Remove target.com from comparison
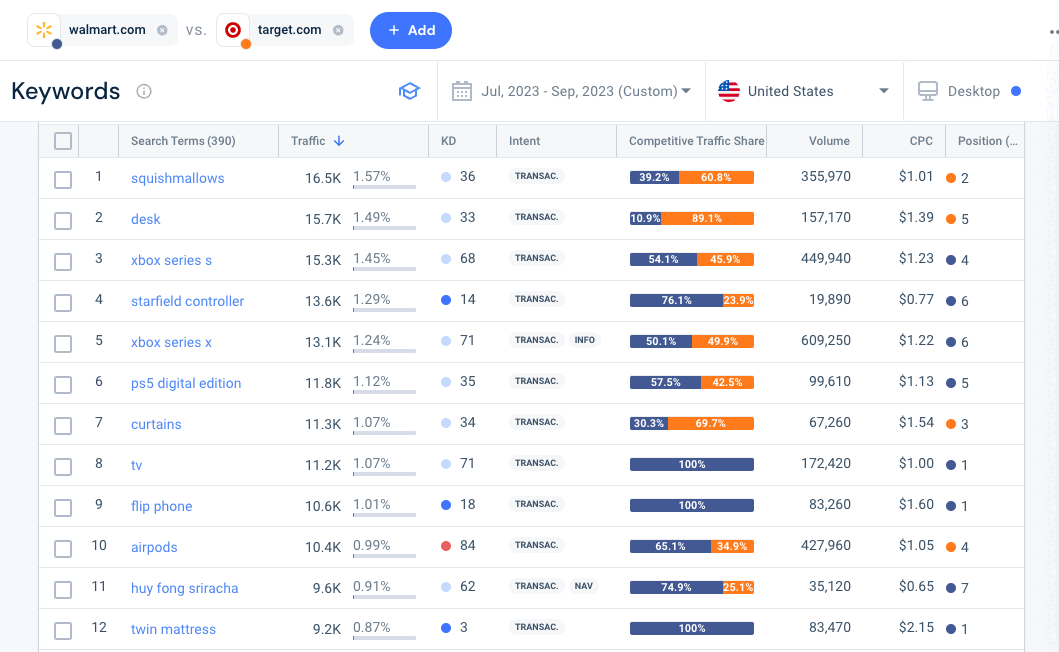This screenshot has width=1059, height=652. pos(338,30)
